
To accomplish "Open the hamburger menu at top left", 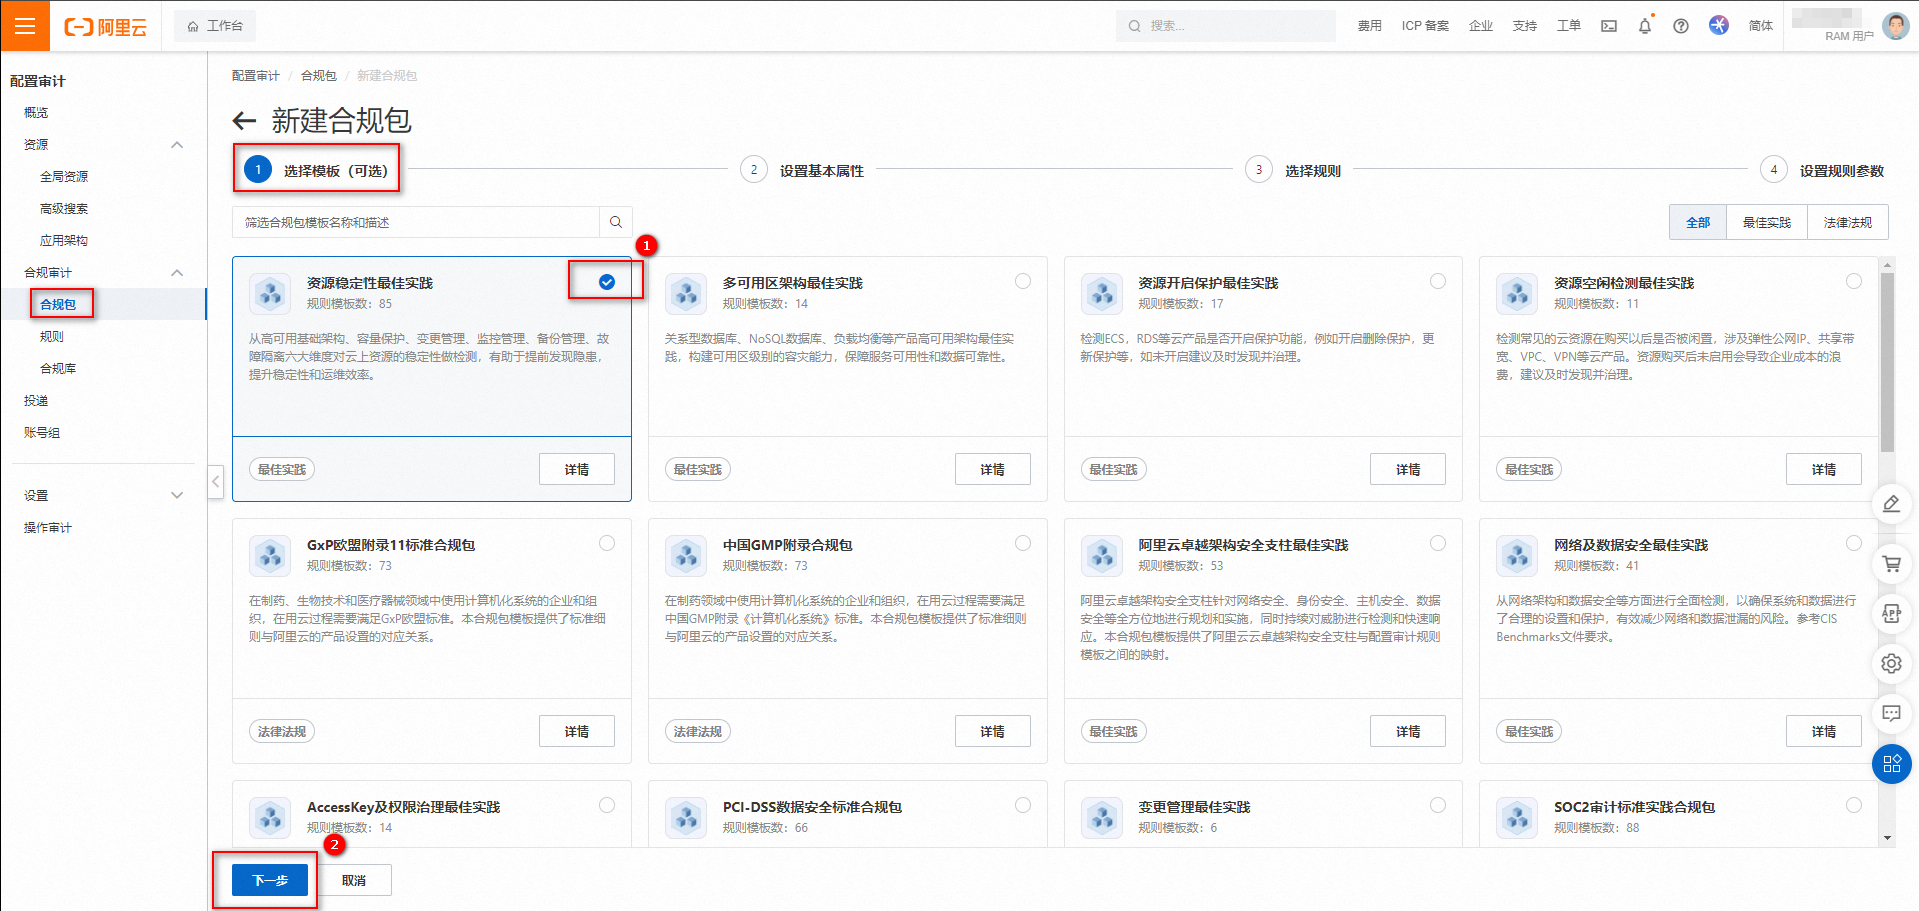I will point(25,26).
